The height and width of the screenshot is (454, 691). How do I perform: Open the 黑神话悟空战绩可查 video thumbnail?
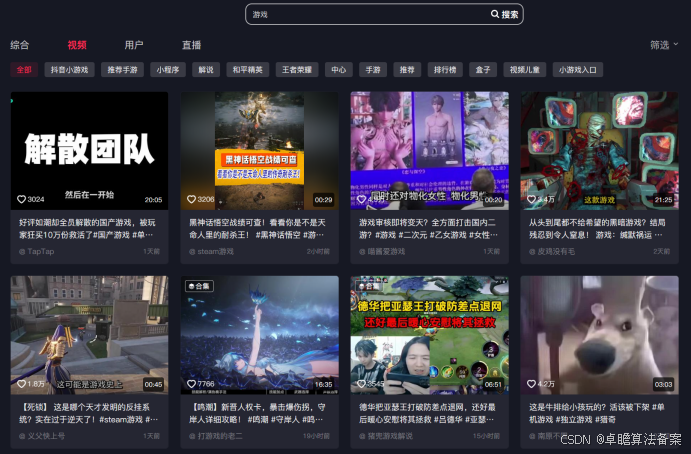(260, 151)
